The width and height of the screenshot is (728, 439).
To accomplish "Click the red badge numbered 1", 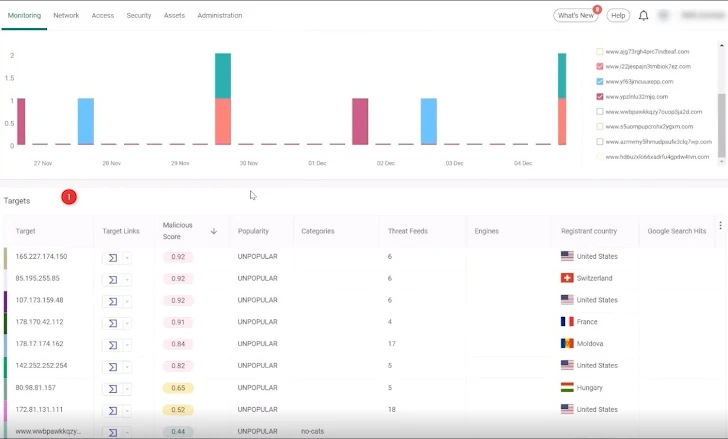I will [69, 197].
